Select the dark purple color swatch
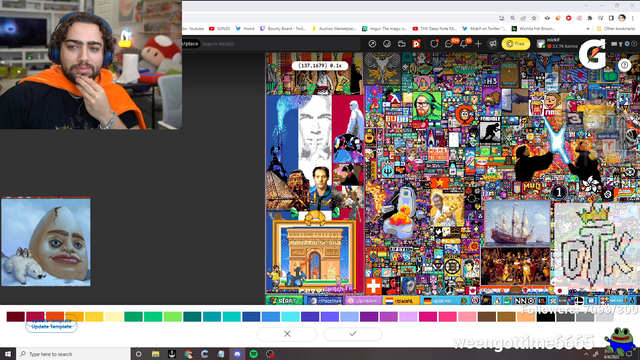 [x=369, y=317]
